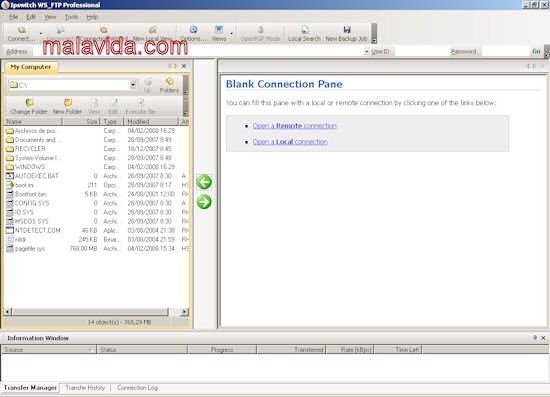Pin the Information Window panel

535,337
